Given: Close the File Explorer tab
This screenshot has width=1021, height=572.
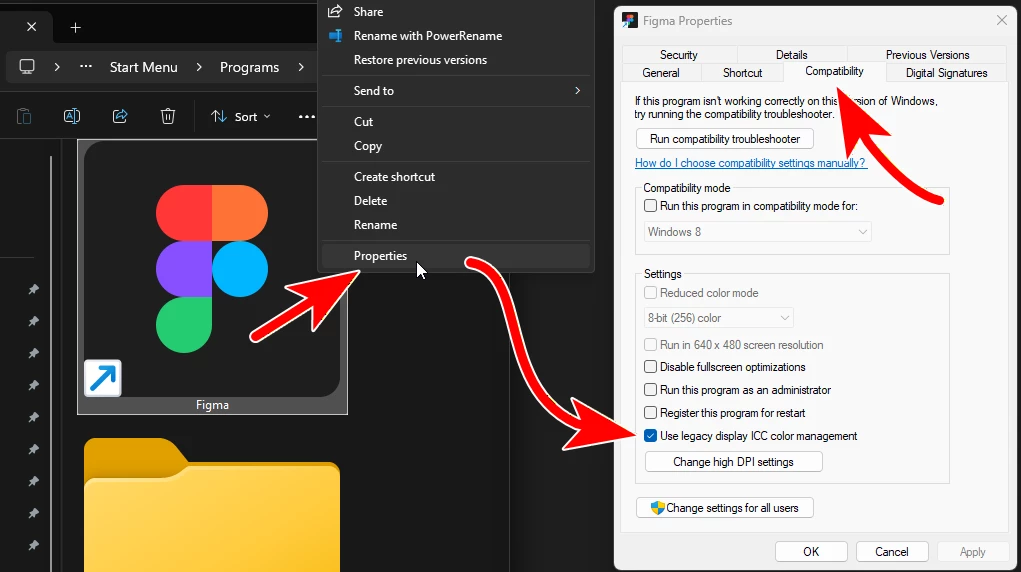Looking at the screenshot, I should coord(31,27).
